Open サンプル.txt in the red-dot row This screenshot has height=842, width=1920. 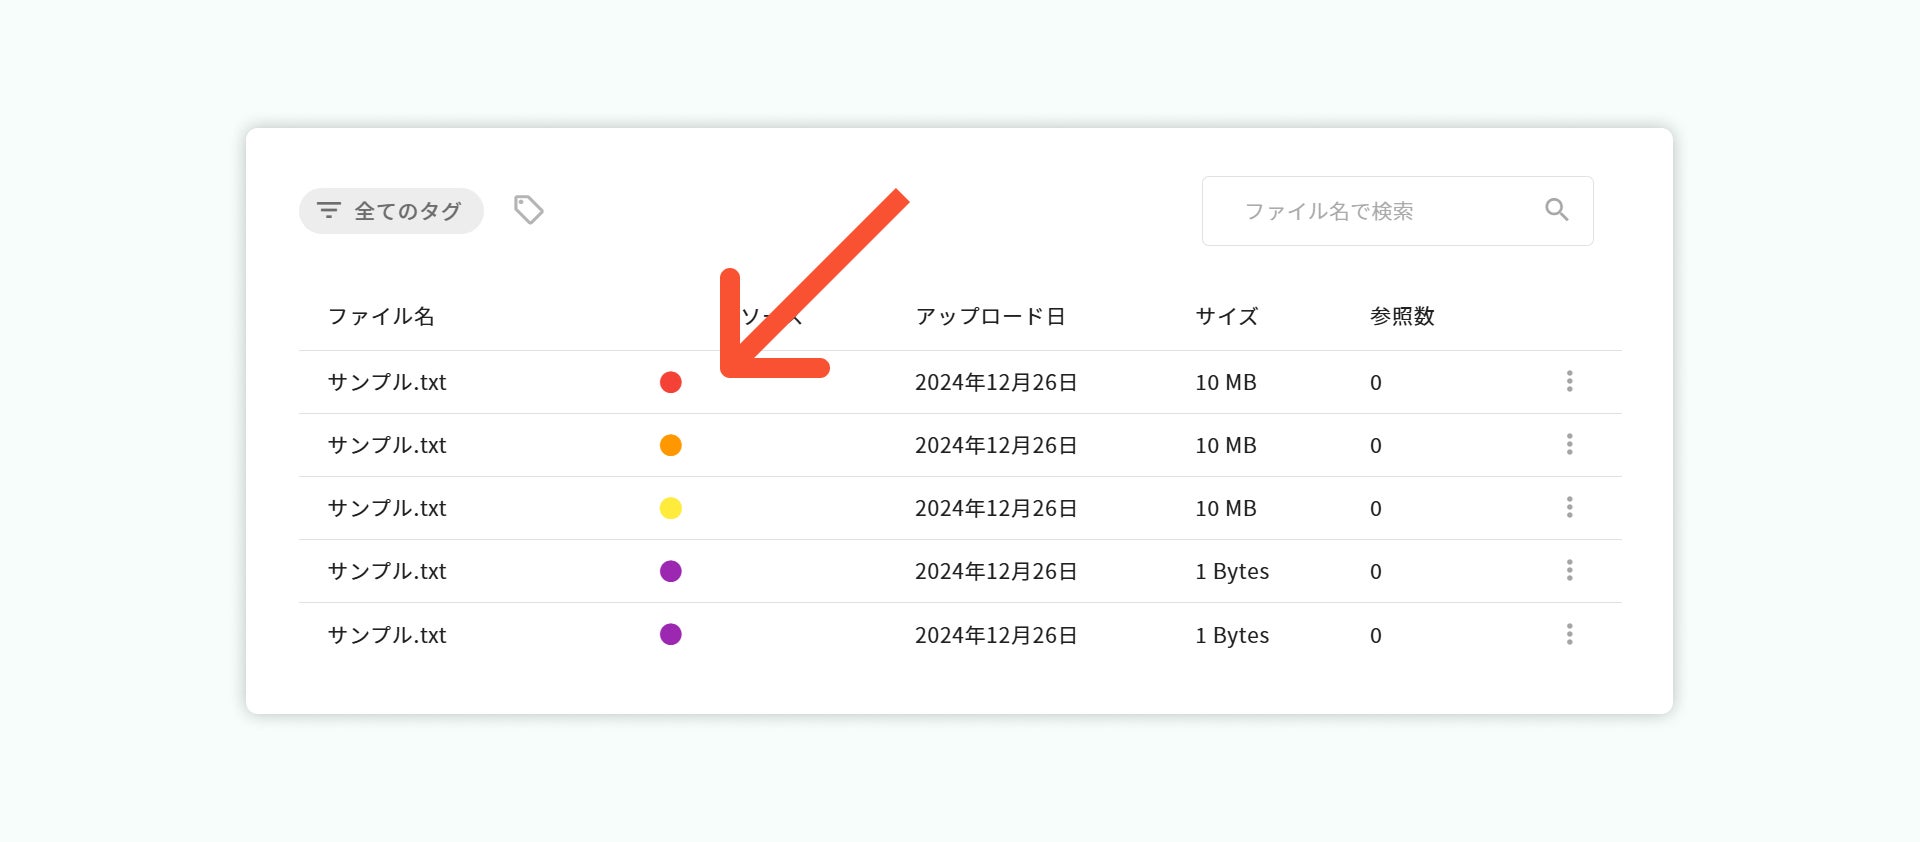(x=387, y=382)
